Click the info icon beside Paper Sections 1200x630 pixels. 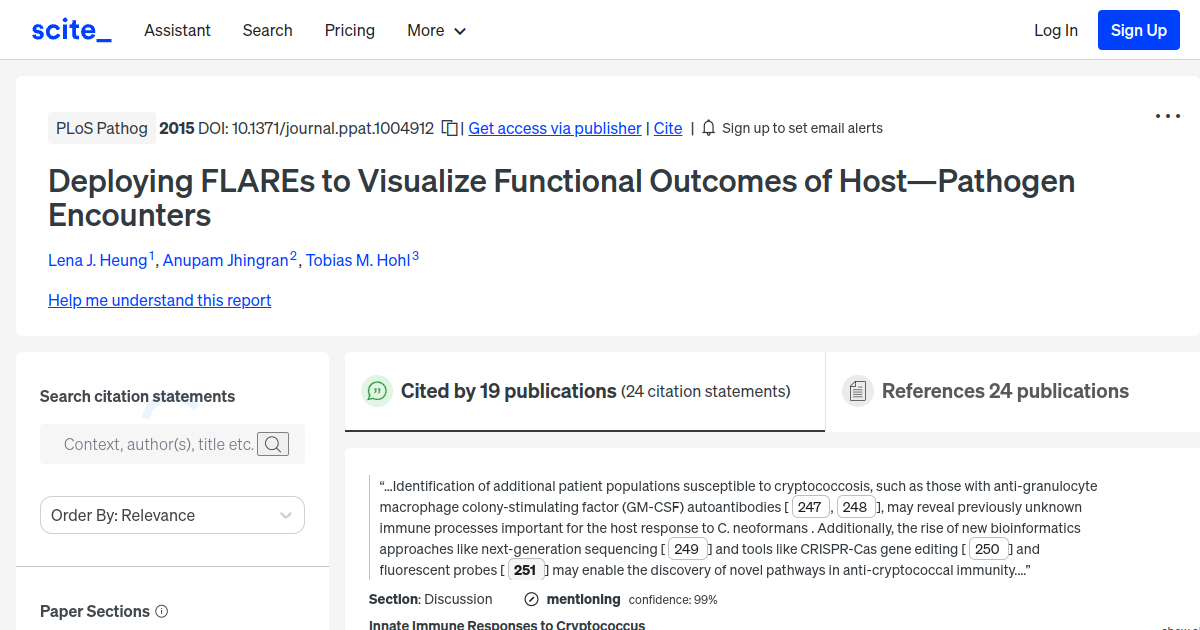click(x=162, y=611)
